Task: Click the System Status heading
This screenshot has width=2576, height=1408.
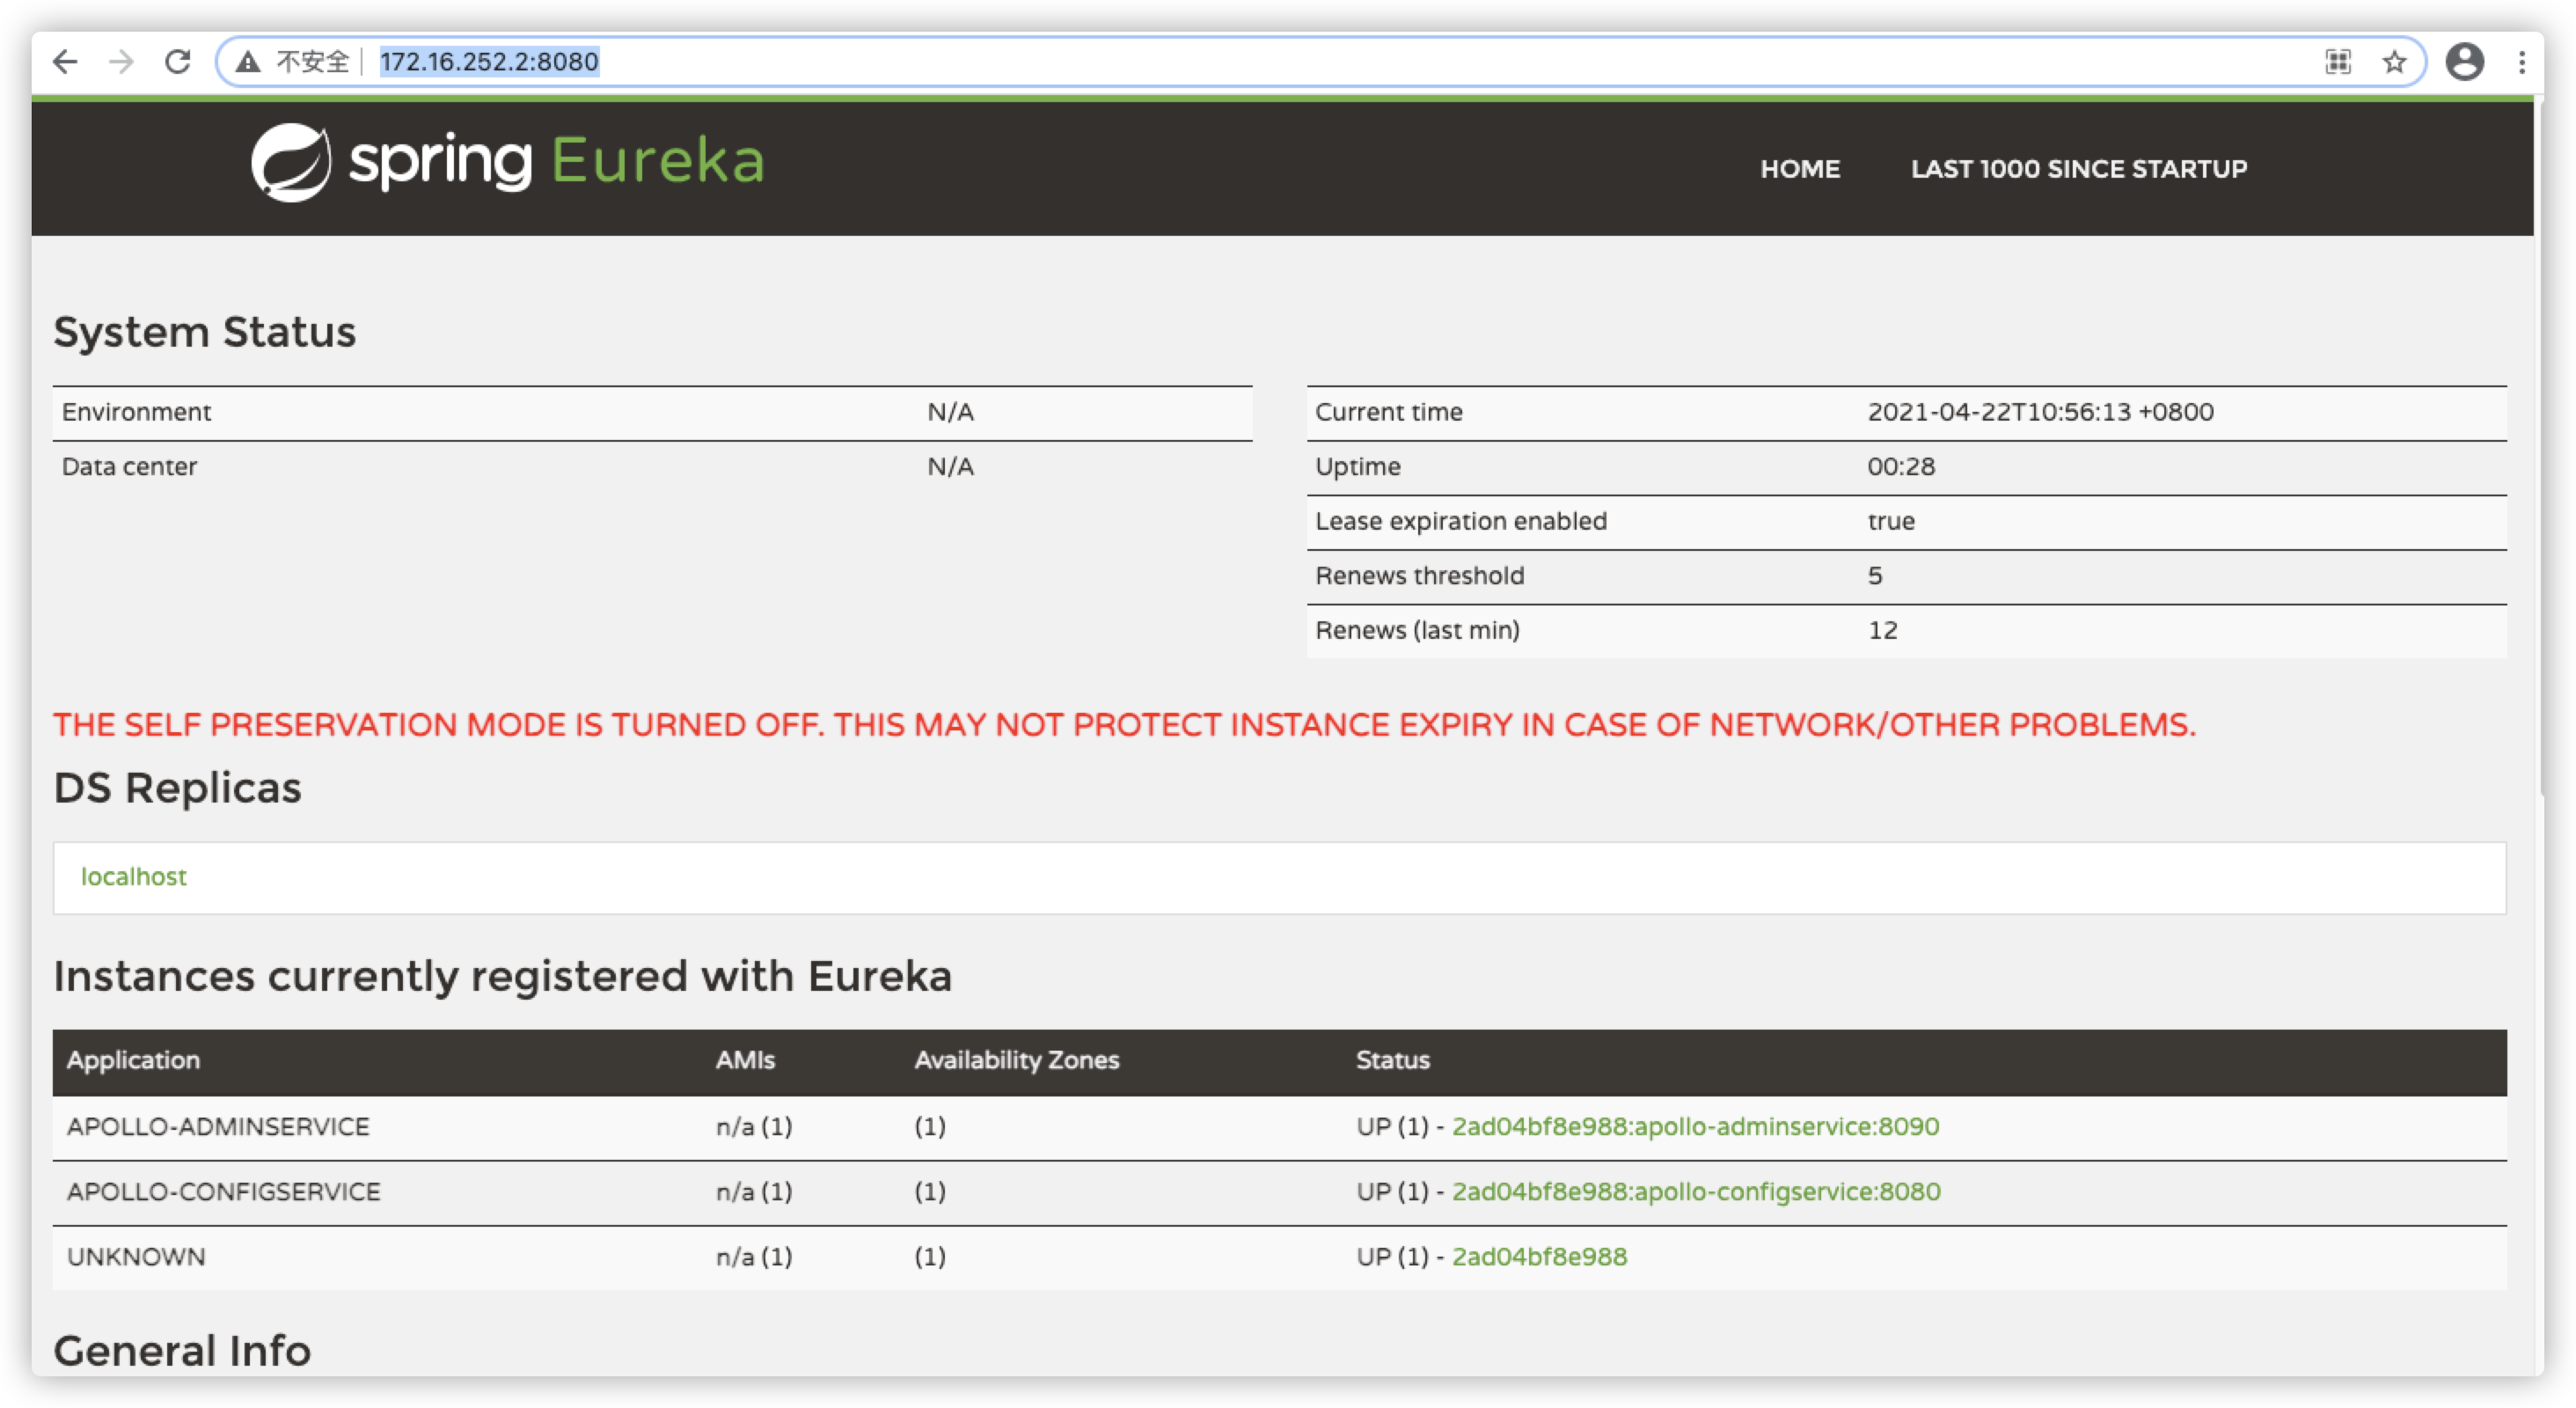Action: 204,332
